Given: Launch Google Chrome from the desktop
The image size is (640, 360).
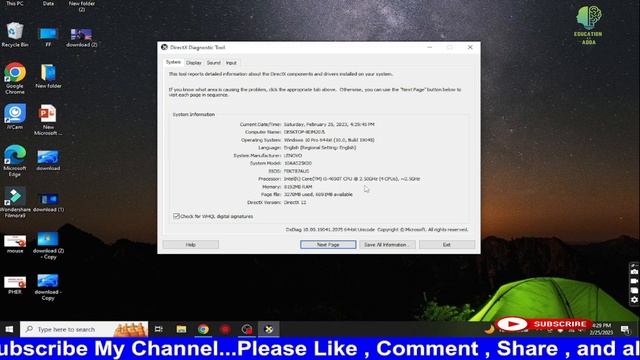Looking at the screenshot, I should pyautogui.click(x=15, y=78).
